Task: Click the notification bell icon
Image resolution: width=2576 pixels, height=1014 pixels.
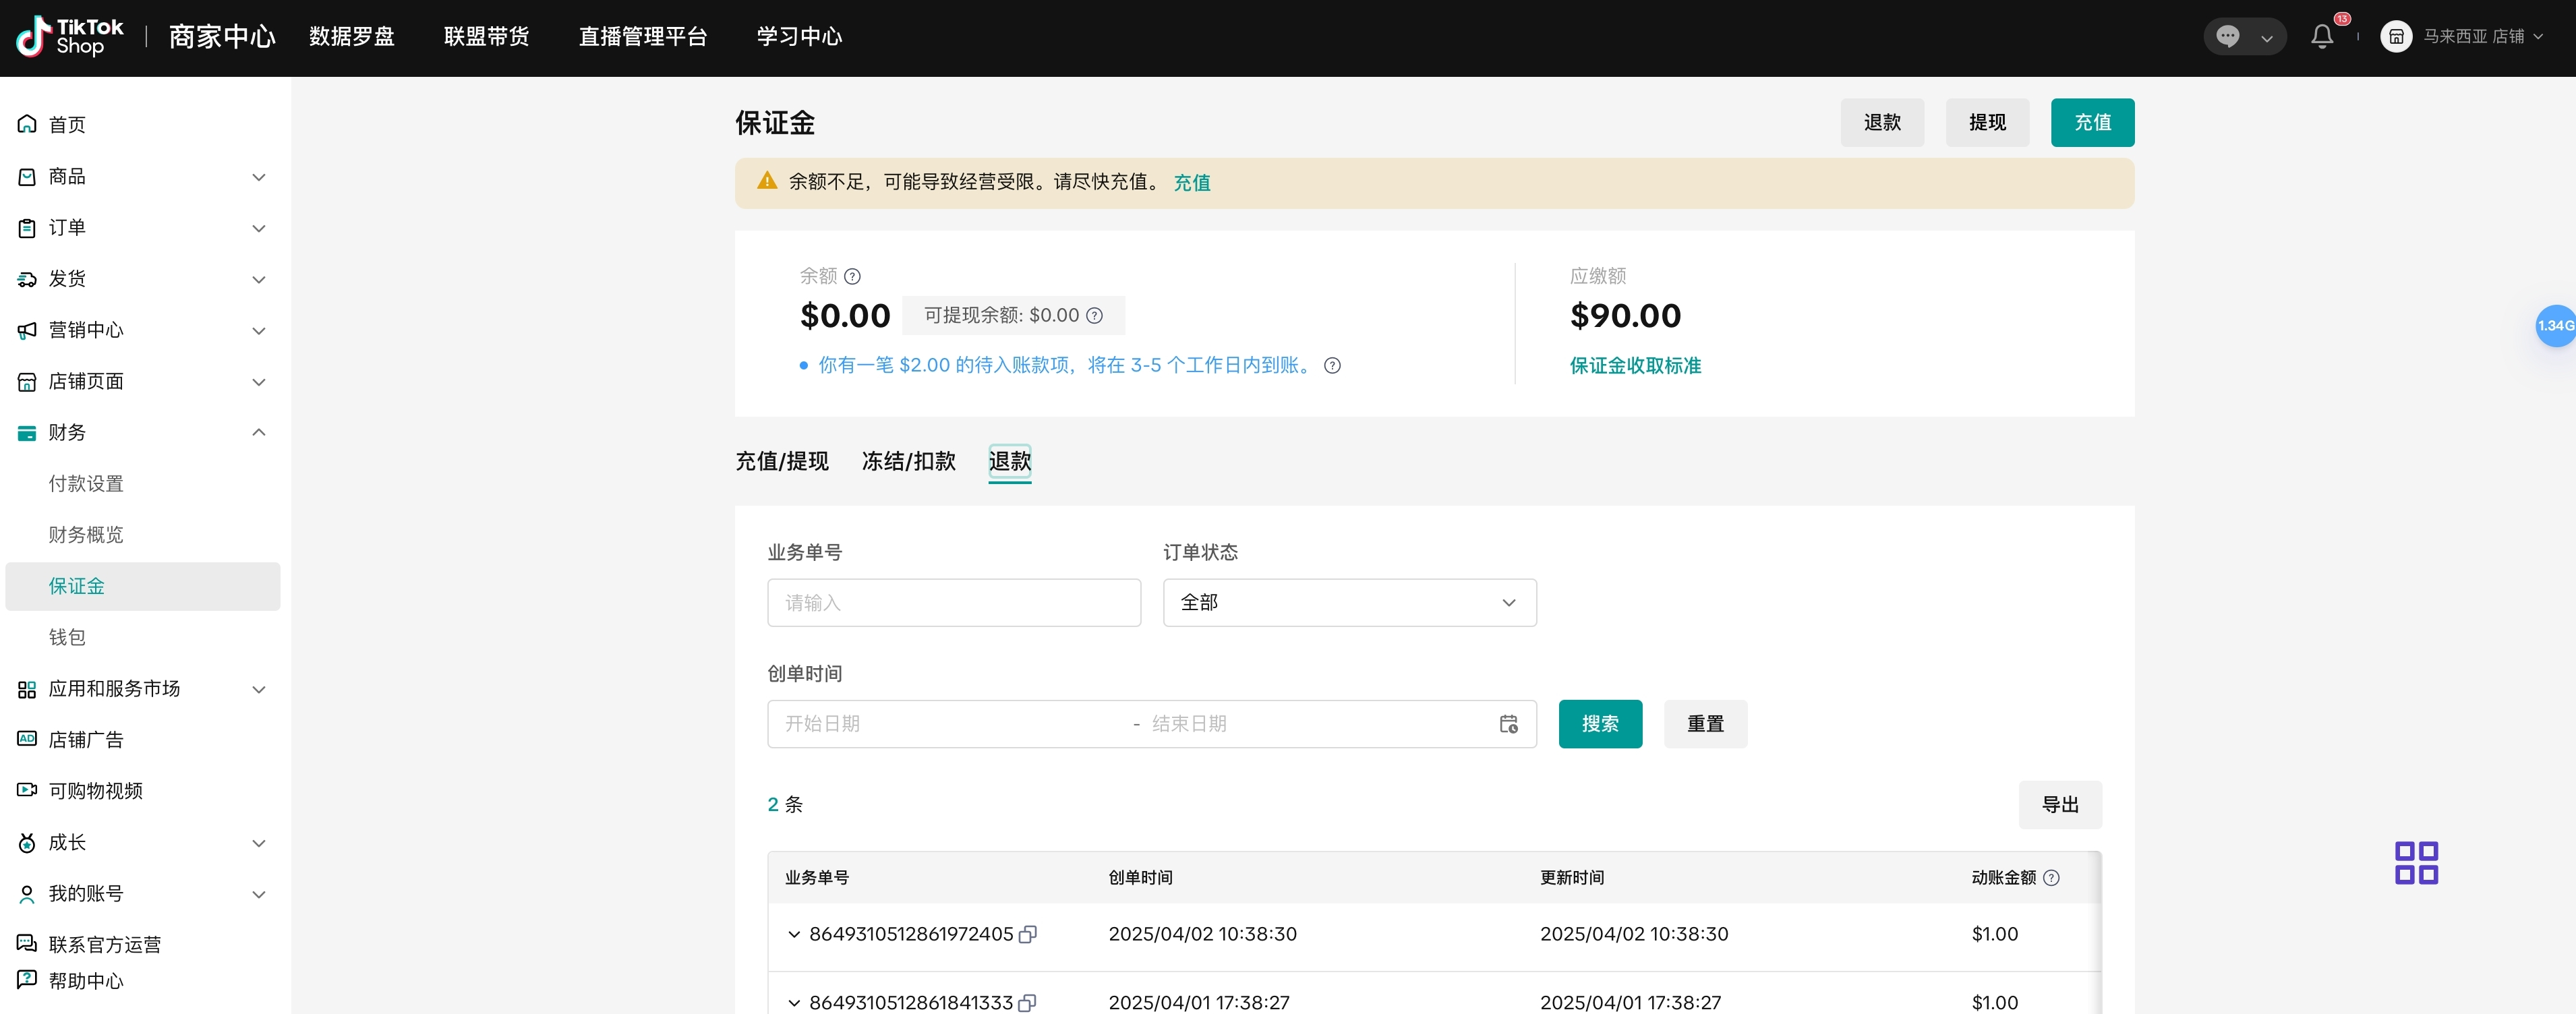Action: (2321, 37)
